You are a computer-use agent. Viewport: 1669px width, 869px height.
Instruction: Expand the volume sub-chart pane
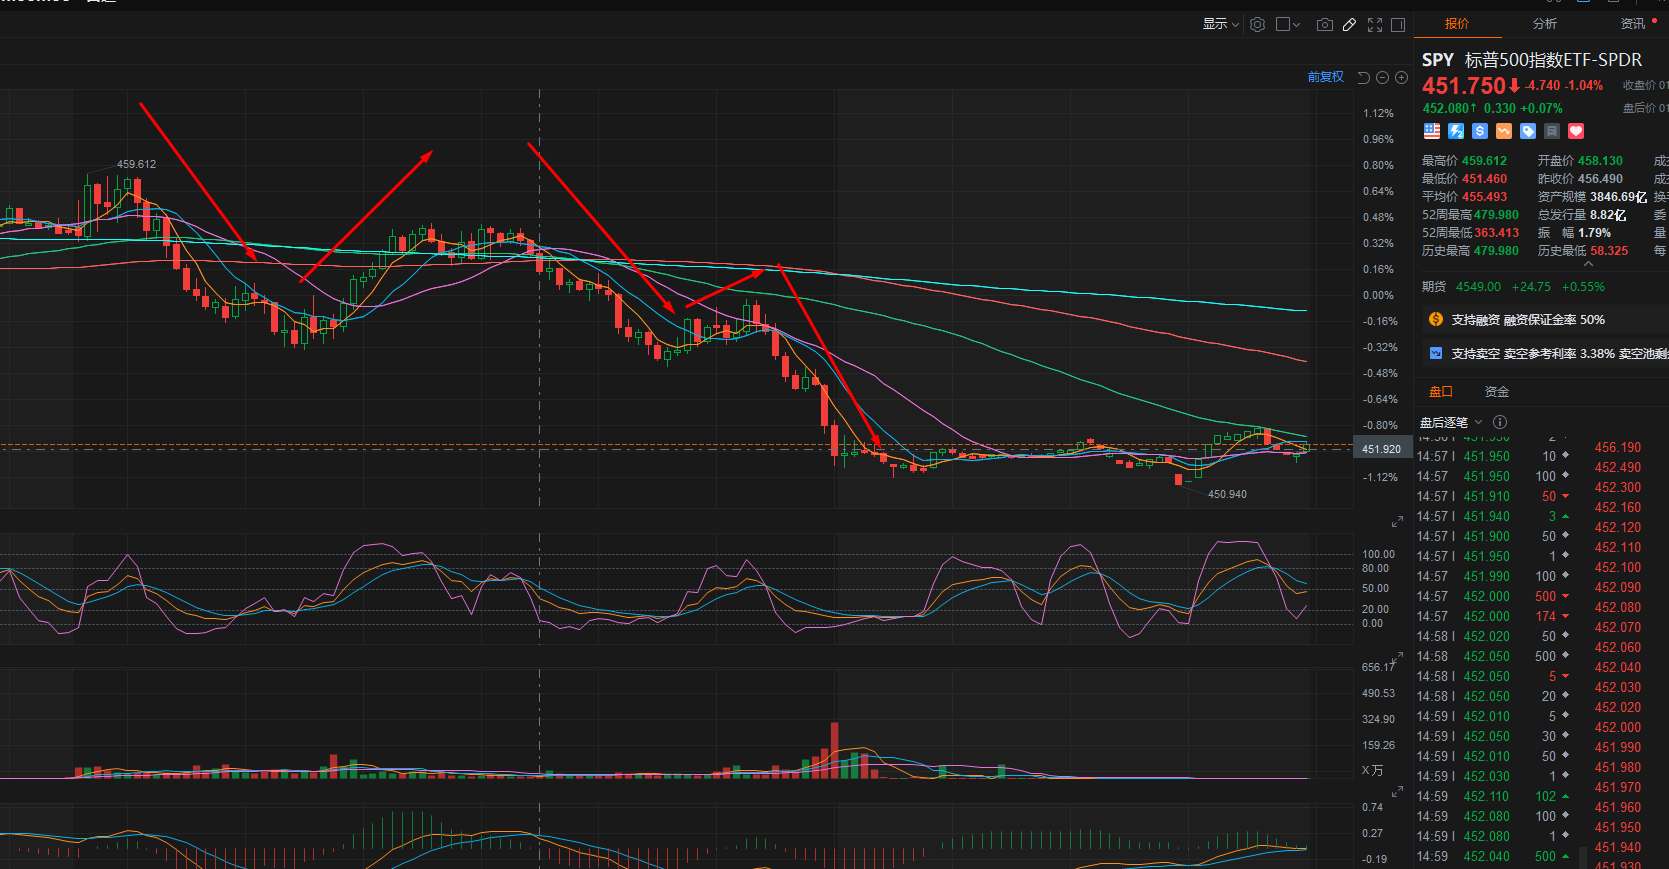point(1397,658)
